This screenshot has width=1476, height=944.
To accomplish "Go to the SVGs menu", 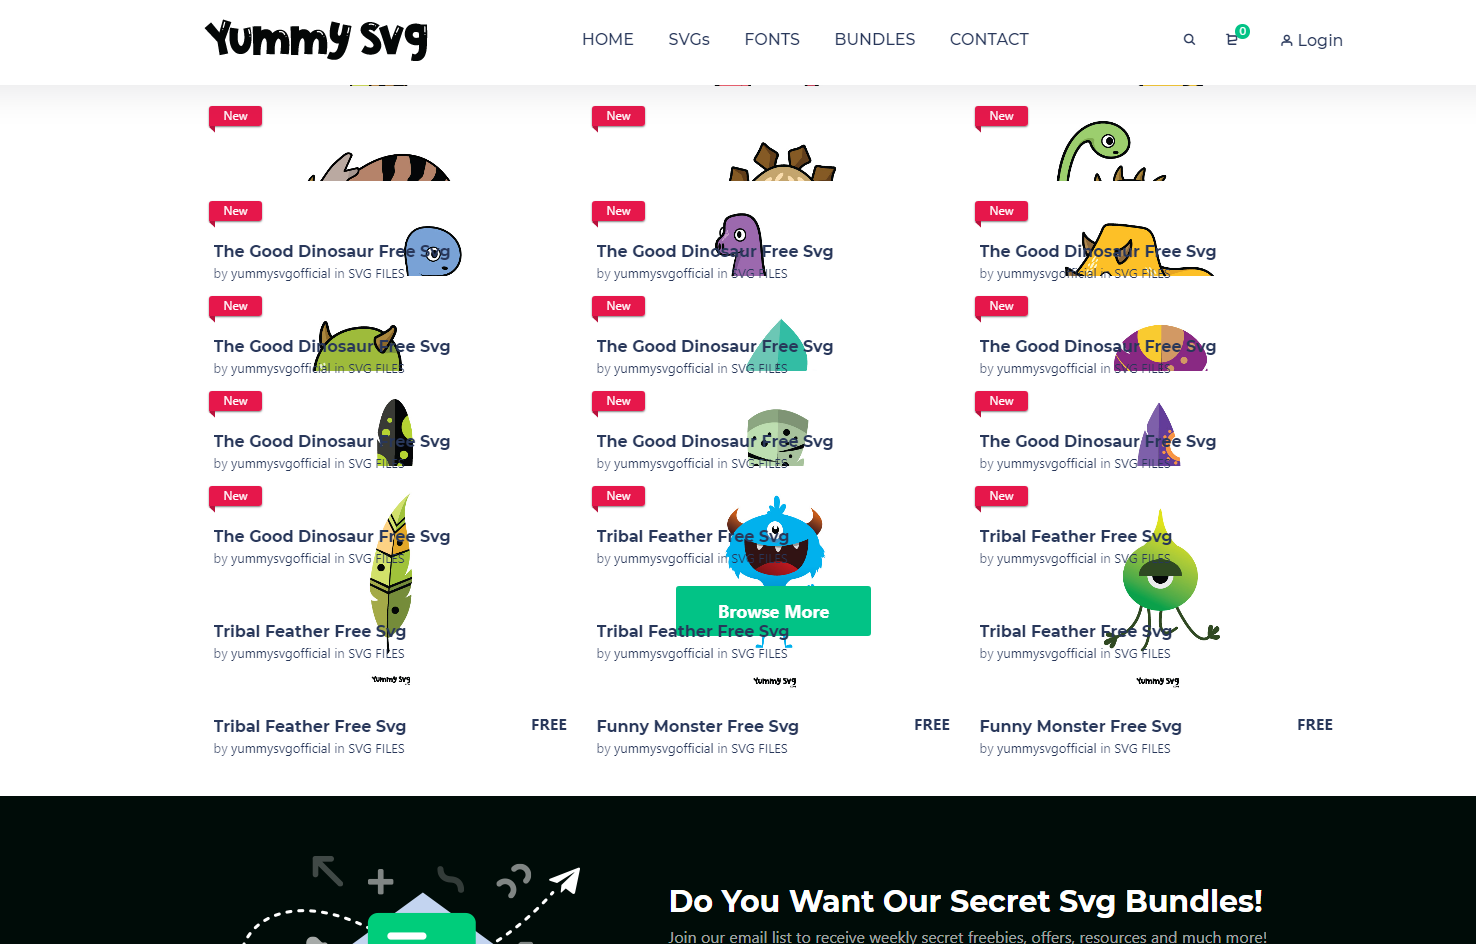I will [x=689, y=40].
